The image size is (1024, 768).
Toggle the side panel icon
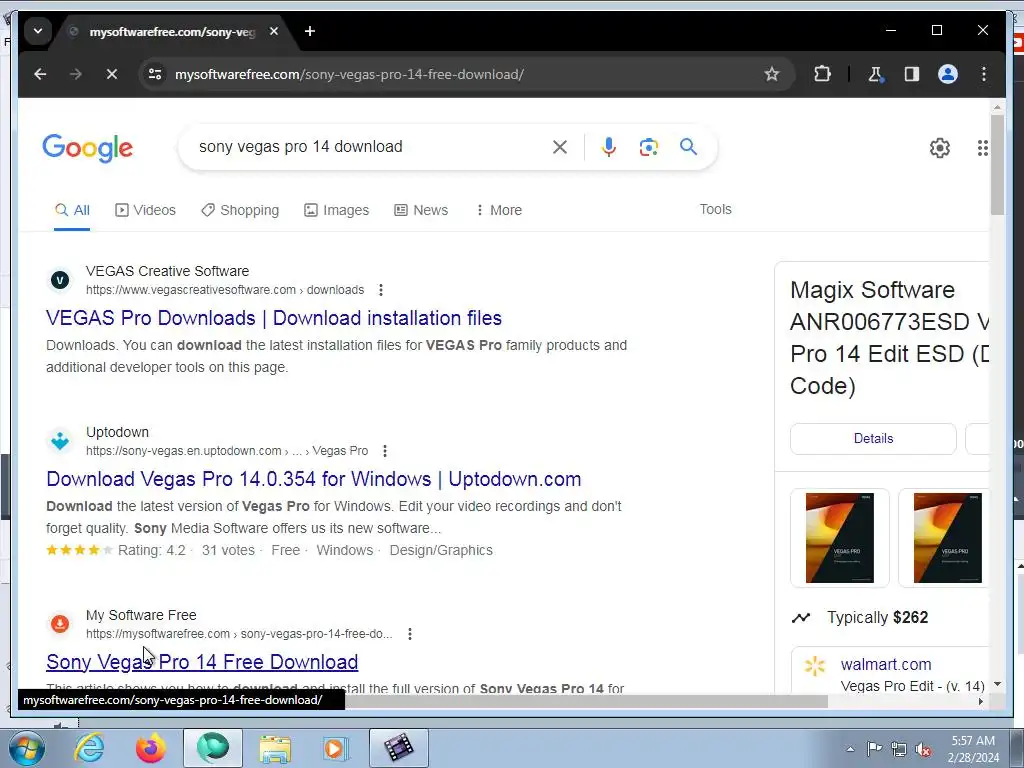[912, 74]
